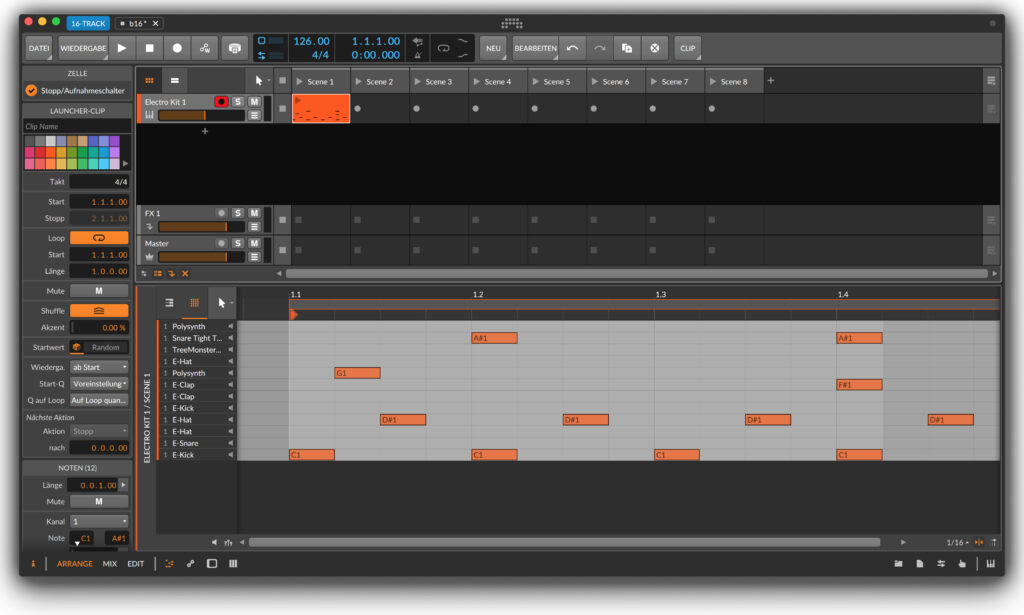Stop clips on the Electro Kit 1 track

[282, 108]
